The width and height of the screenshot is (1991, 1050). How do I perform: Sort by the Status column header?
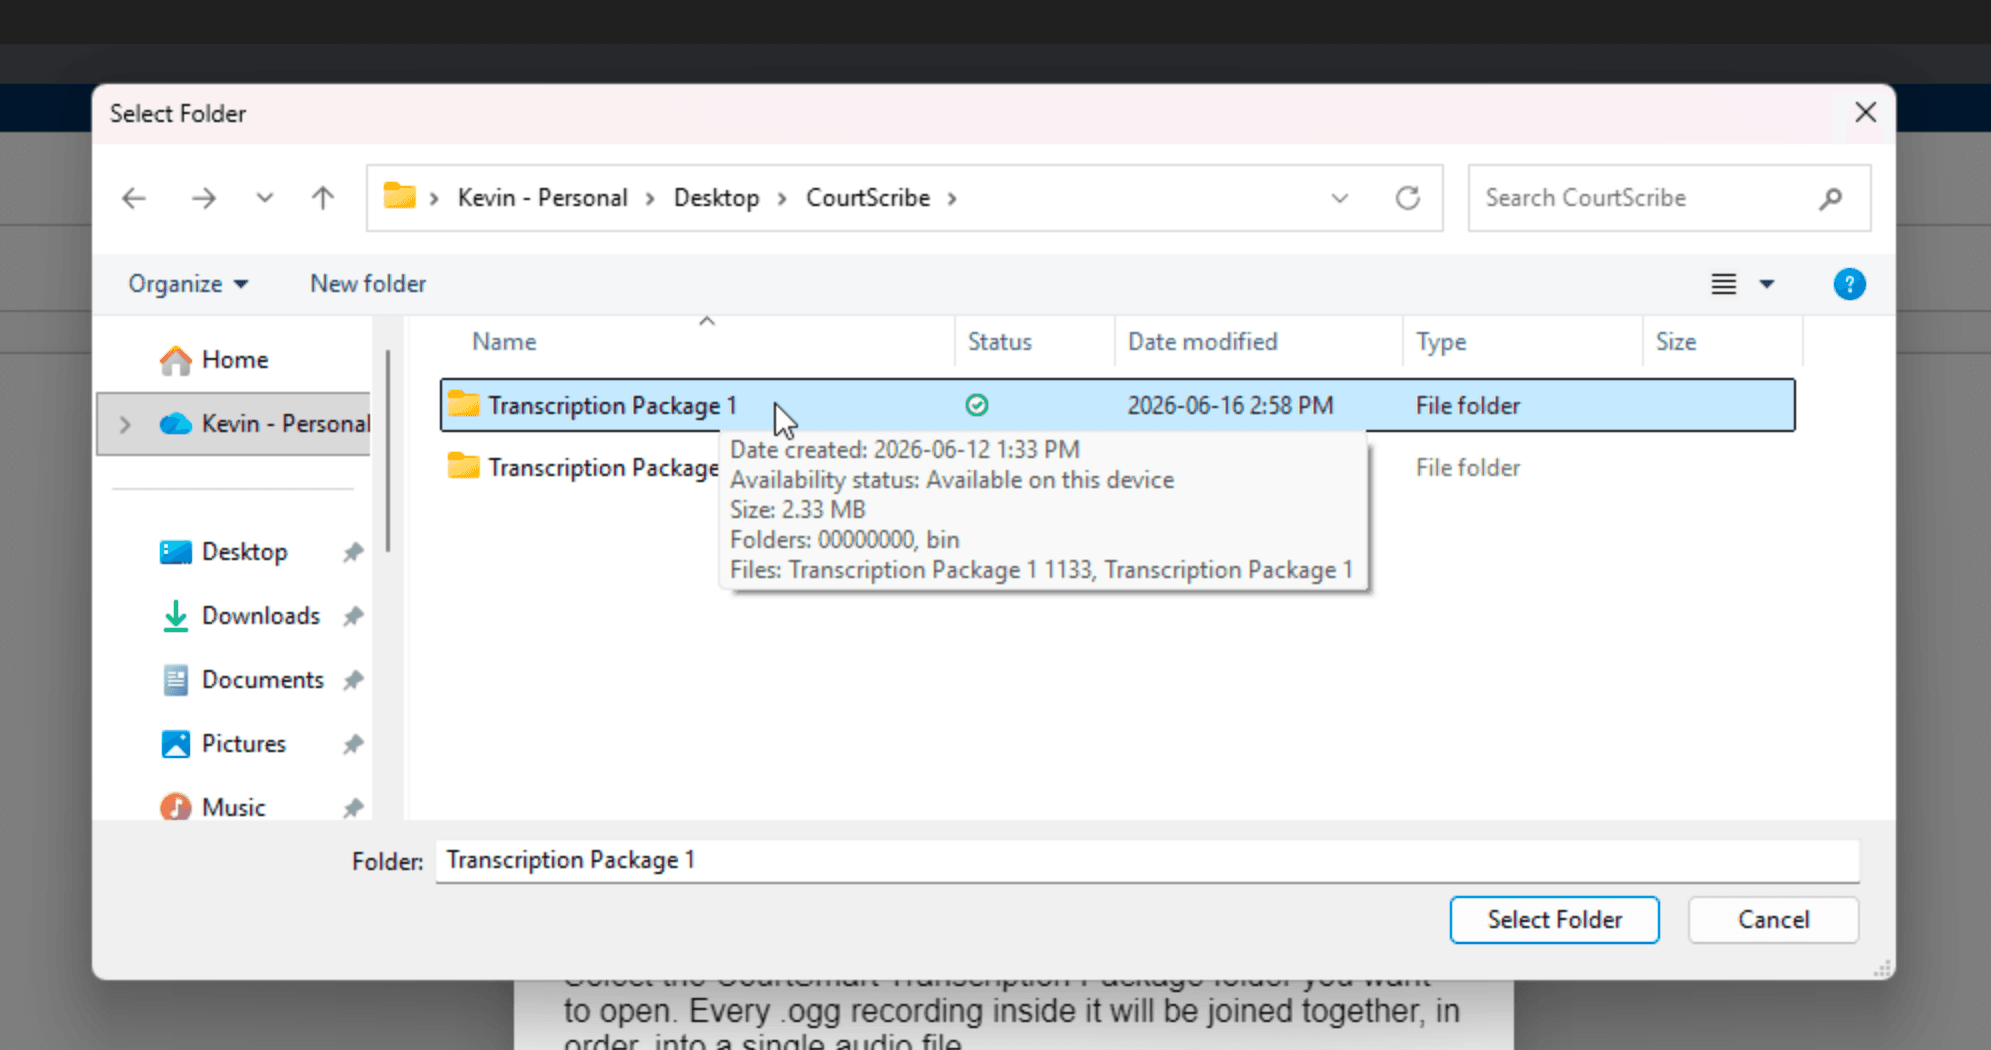[x=1000, y=342]
